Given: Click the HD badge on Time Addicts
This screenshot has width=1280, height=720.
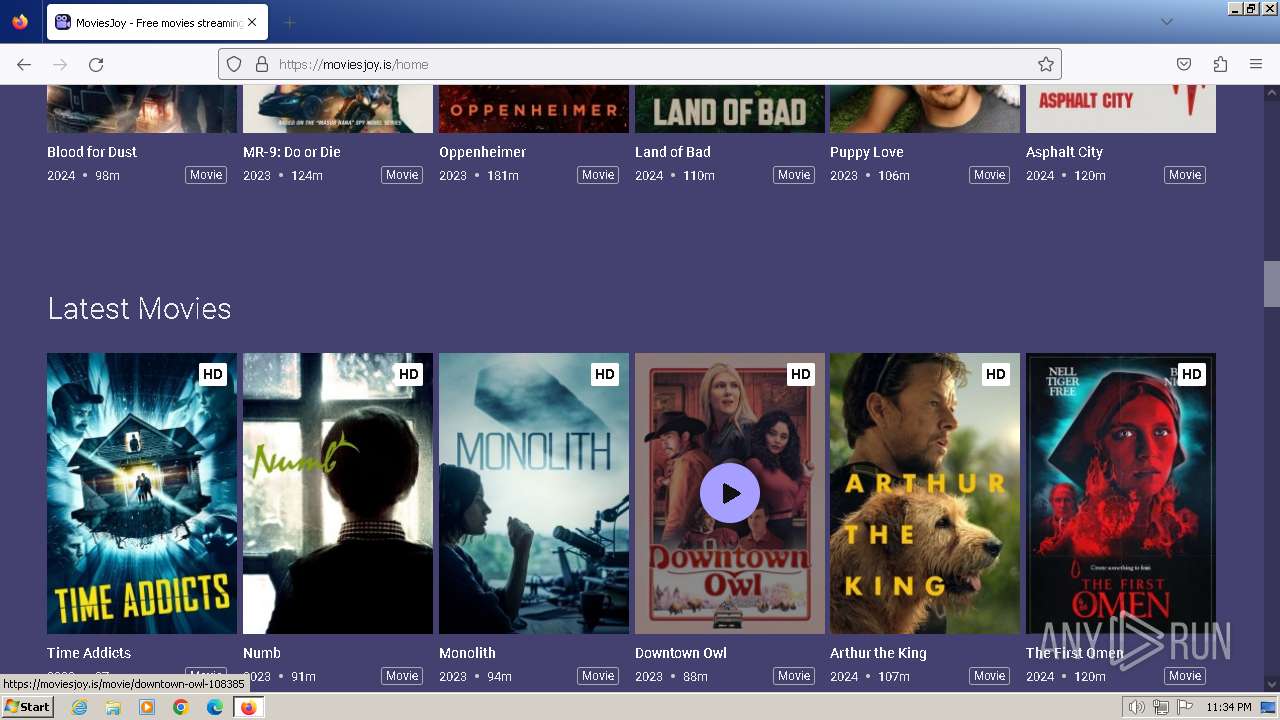Looking at the screenshot, I should 213,374.
